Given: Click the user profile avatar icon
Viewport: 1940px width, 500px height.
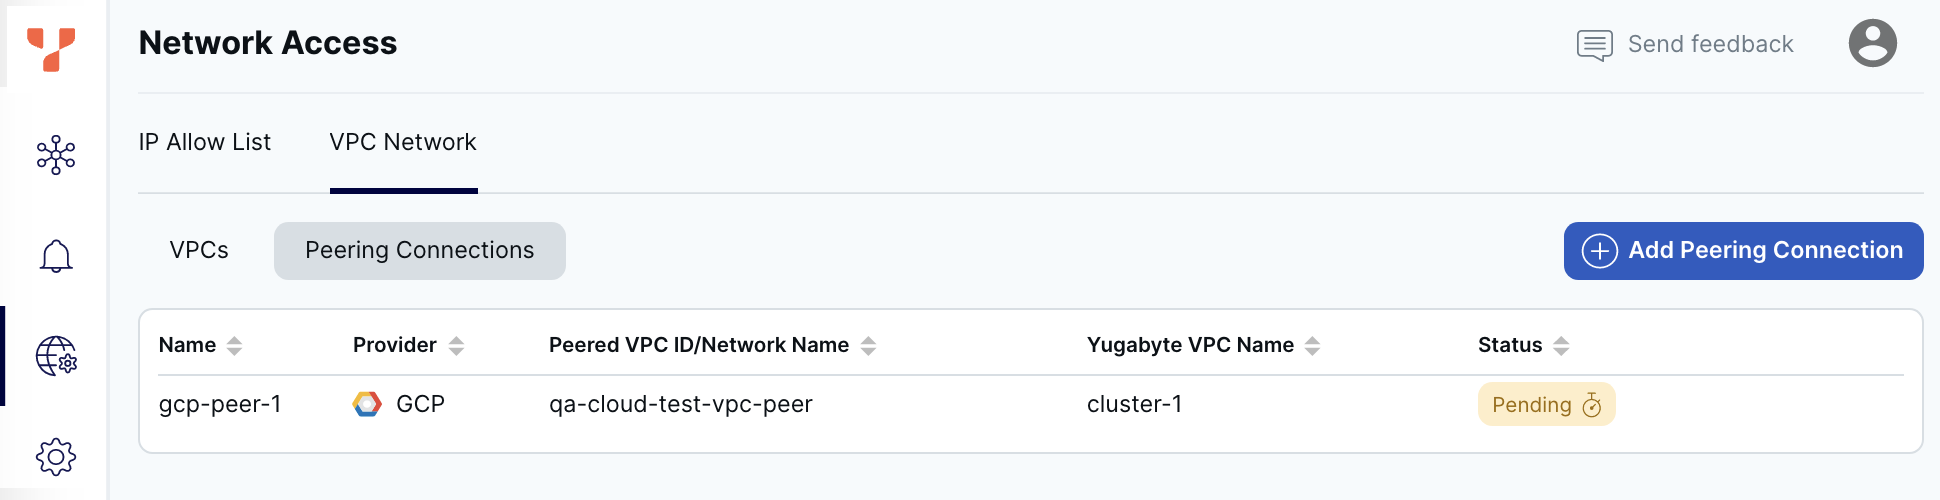Looking at the screenshot, I should pos(1872,43).
